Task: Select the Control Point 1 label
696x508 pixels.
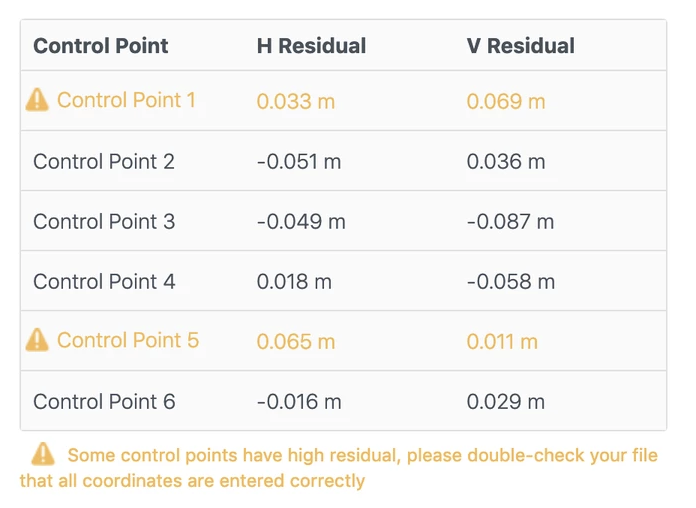Action: pyautogui.click(x=127, y=100)
